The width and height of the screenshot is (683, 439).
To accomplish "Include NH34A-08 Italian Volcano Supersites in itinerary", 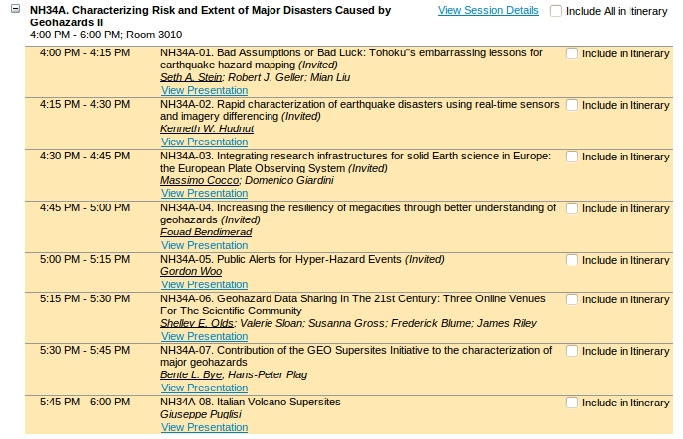I will [572, 404].
